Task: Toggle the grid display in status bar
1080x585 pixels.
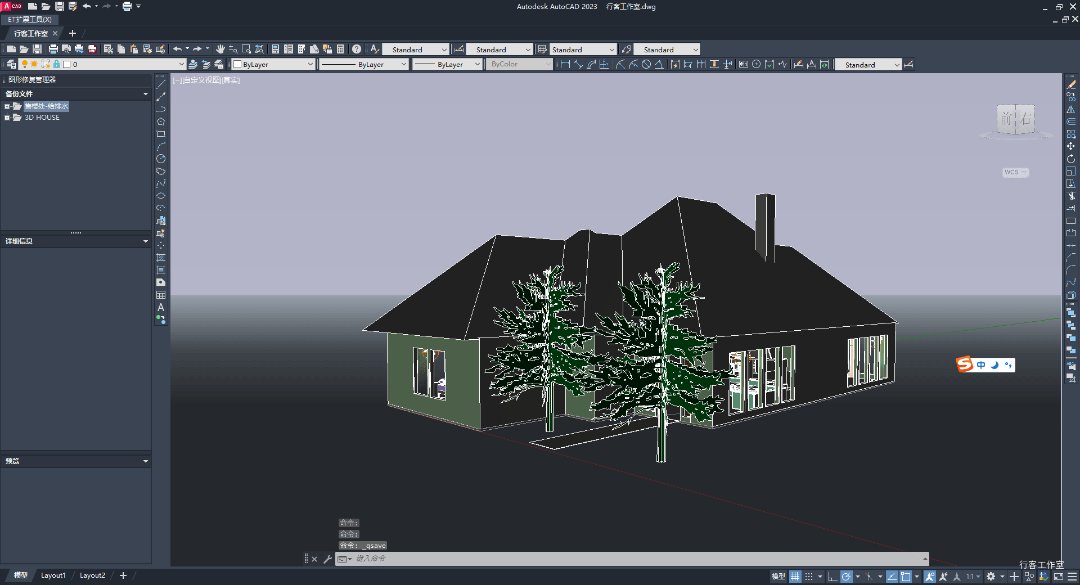Action: point(795,577)
